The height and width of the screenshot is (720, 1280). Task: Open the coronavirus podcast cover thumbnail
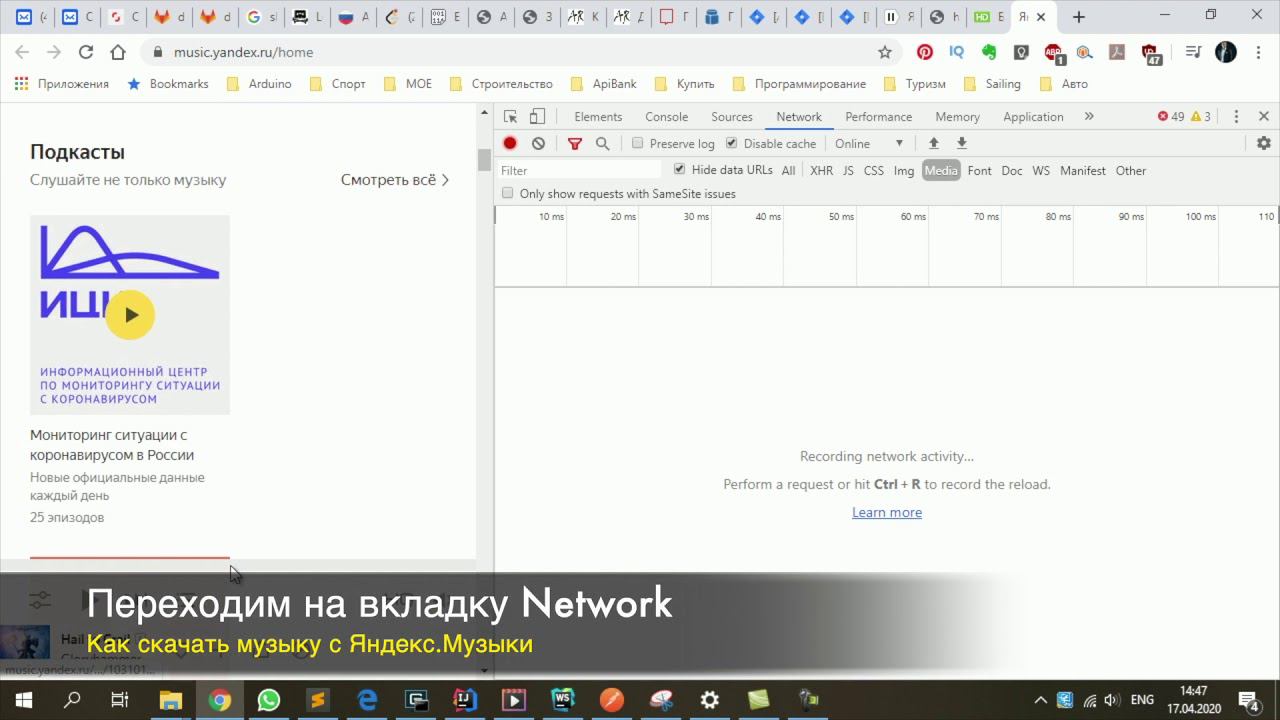point(130,315)
